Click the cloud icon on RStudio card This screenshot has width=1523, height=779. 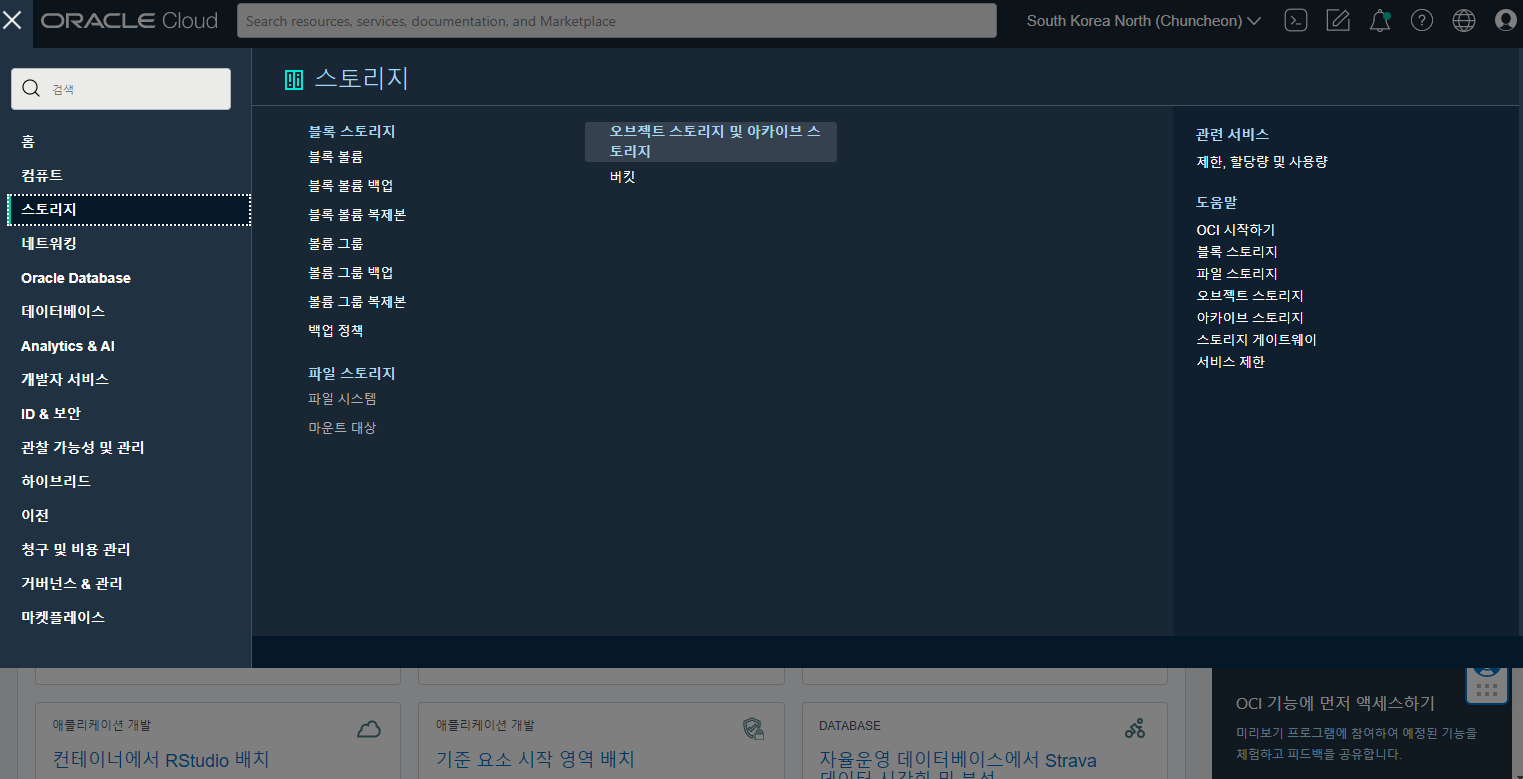[x=369, y=729]
